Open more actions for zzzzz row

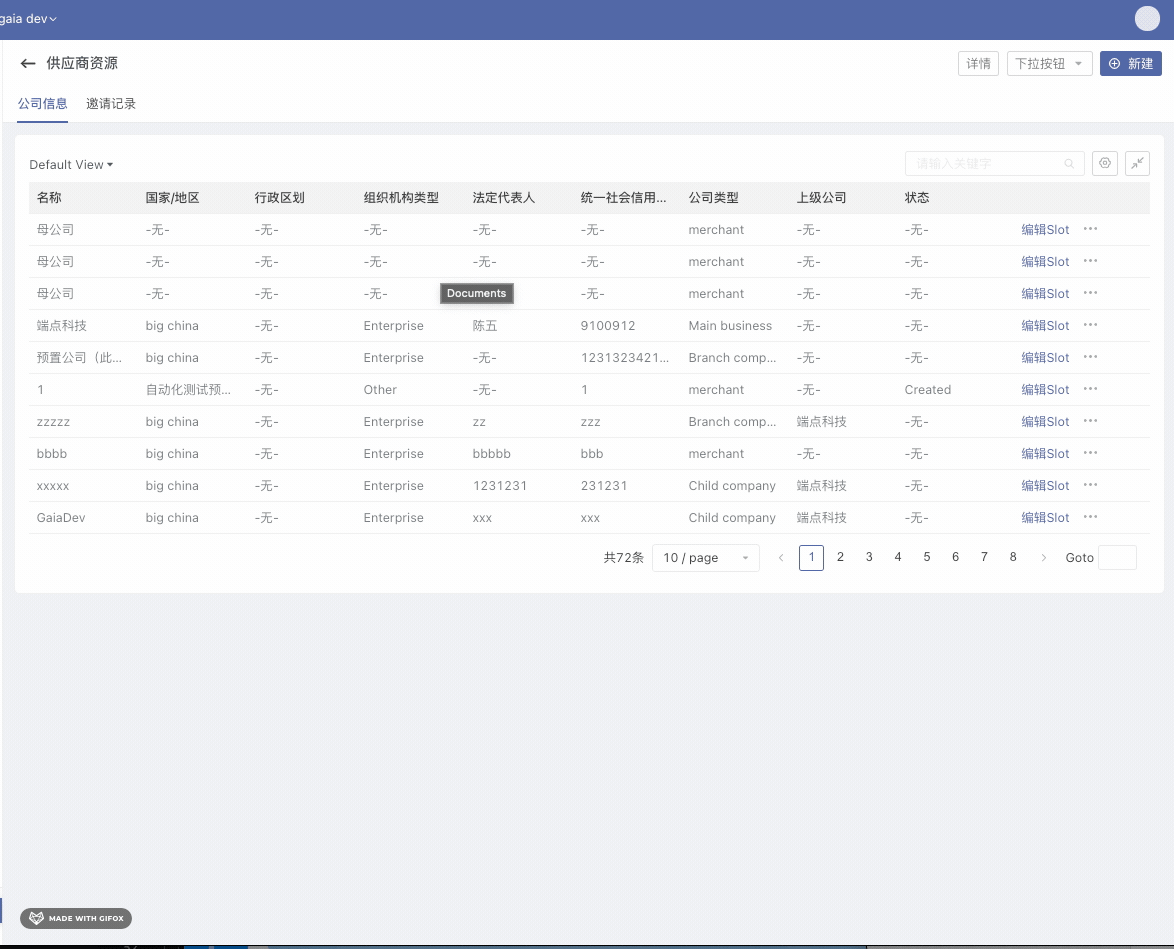click(1090, 421)
